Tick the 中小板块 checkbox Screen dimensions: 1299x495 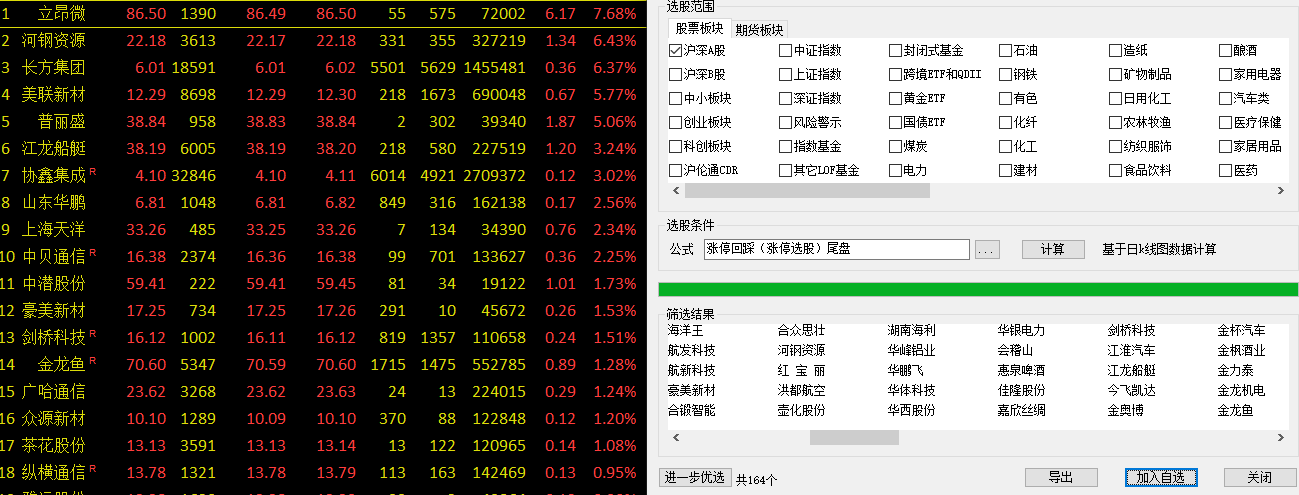676,98
